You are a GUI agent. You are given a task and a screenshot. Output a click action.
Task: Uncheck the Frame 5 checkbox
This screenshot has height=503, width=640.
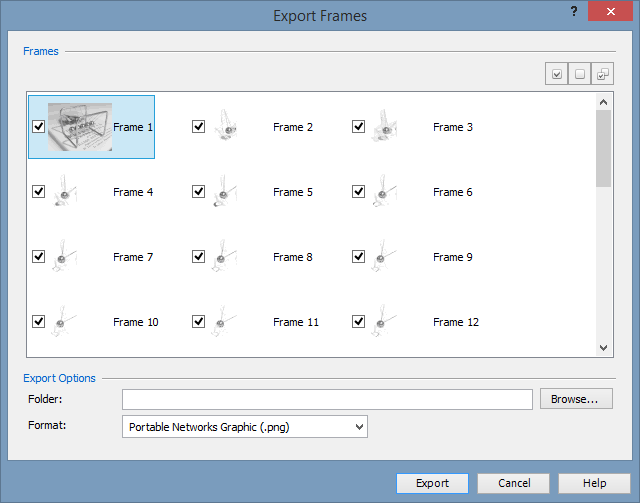198,191
